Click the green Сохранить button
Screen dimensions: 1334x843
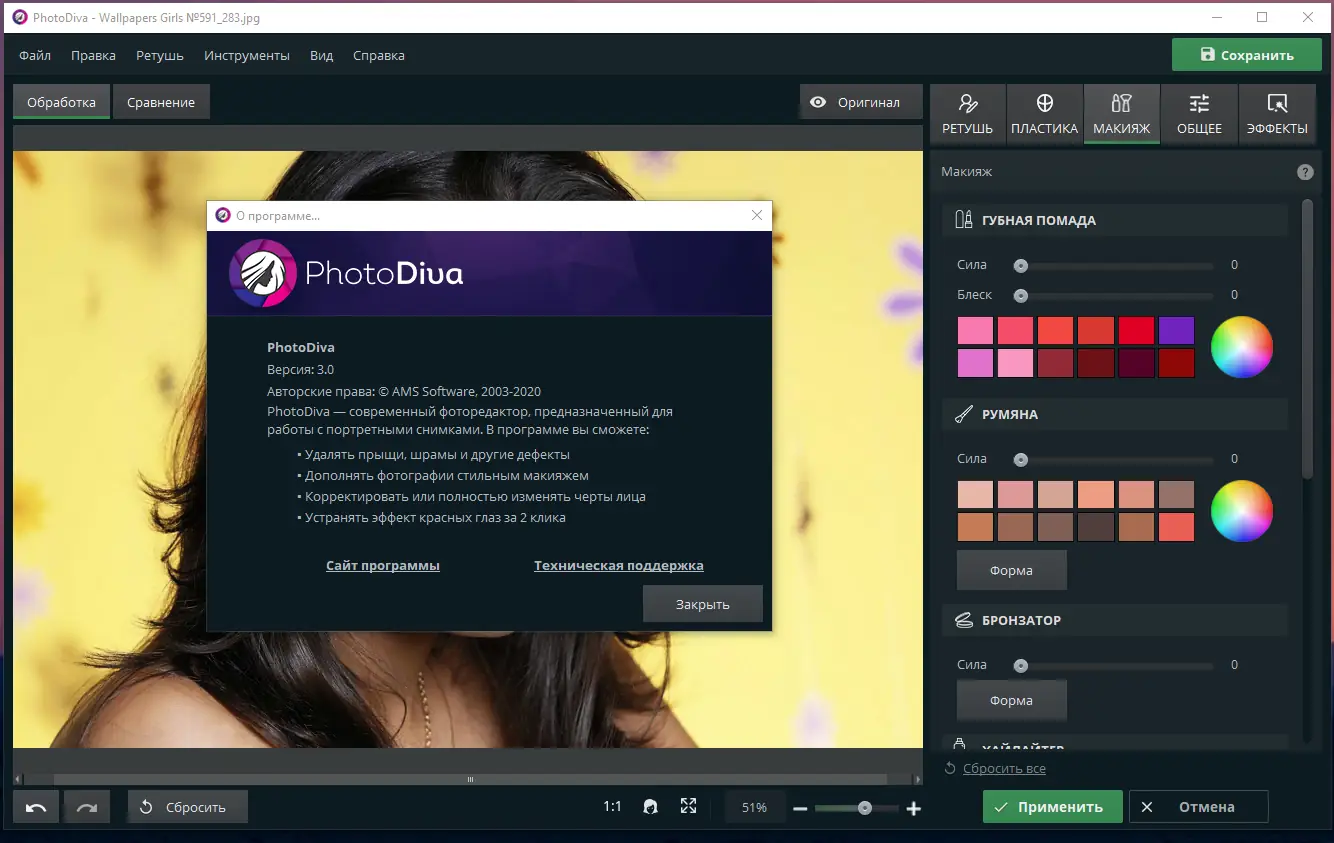[x=1246, y=55]
